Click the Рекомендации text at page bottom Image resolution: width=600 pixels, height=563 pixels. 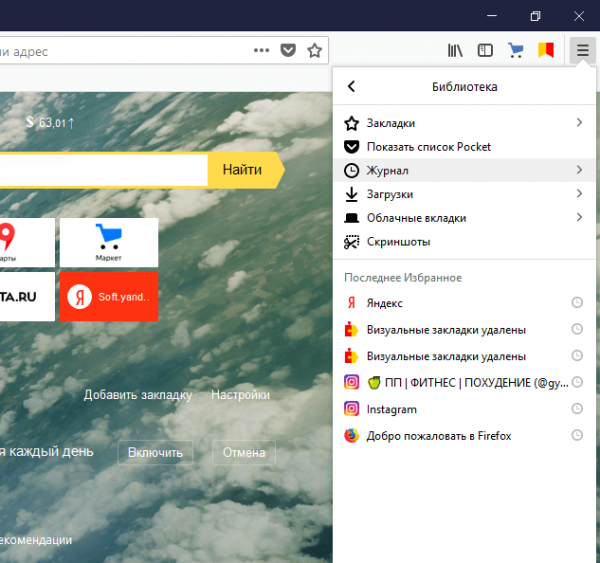(36, 540)
